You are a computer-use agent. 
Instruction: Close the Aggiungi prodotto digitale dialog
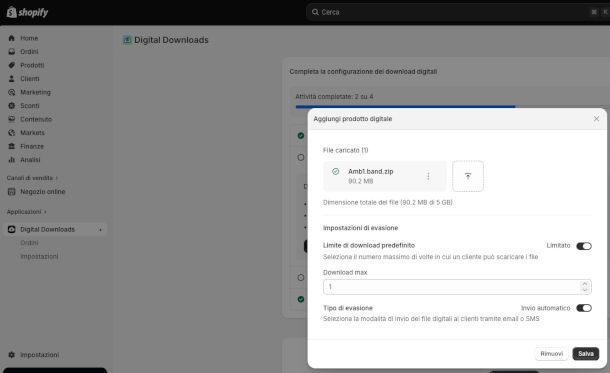pyautogui.click(x=596, y=119)
